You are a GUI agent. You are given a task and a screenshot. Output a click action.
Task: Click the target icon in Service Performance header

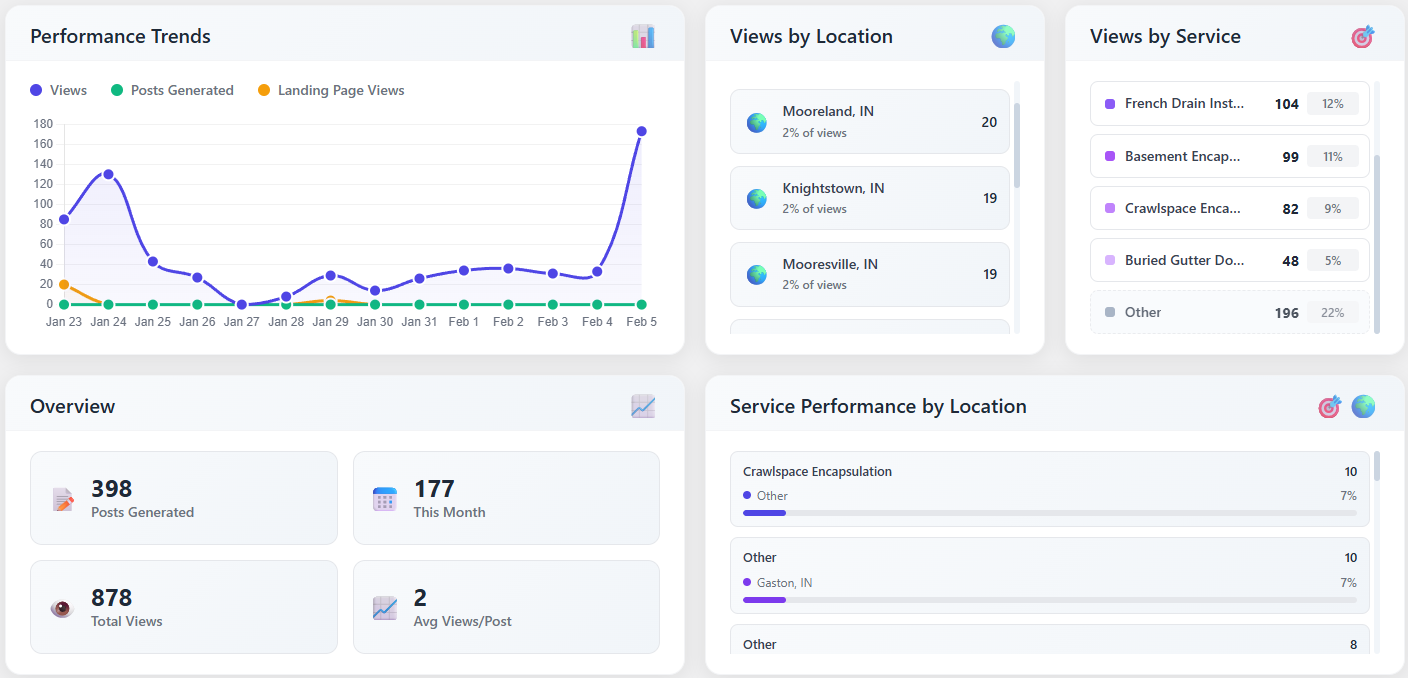(x=1329, y=407)
